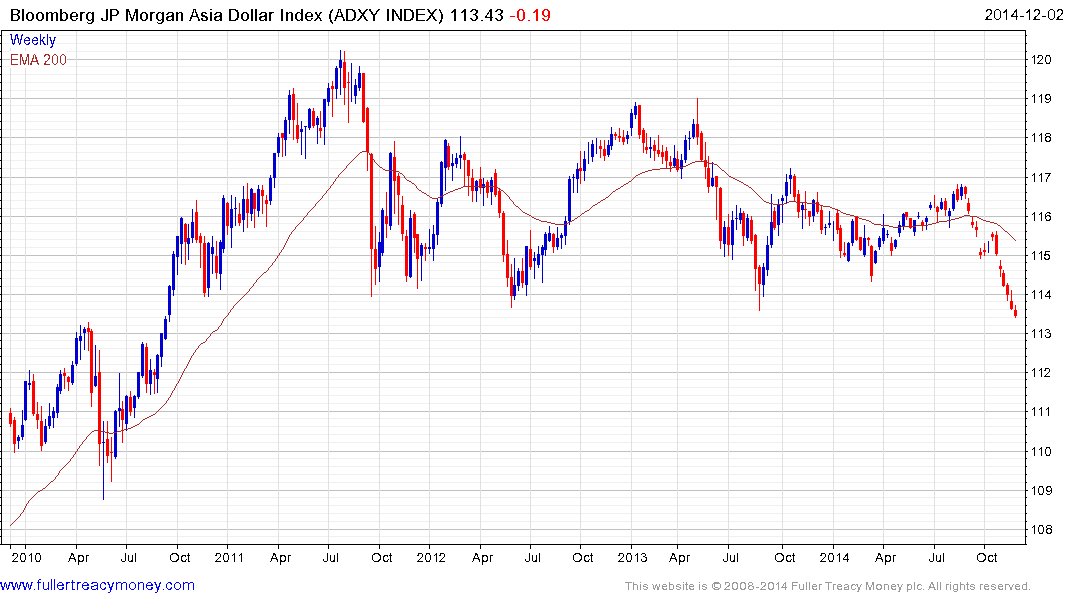Screen dimensions: 1075x600
Task: Click the final 'Oct' label after 2014
Action: (987, 557)
